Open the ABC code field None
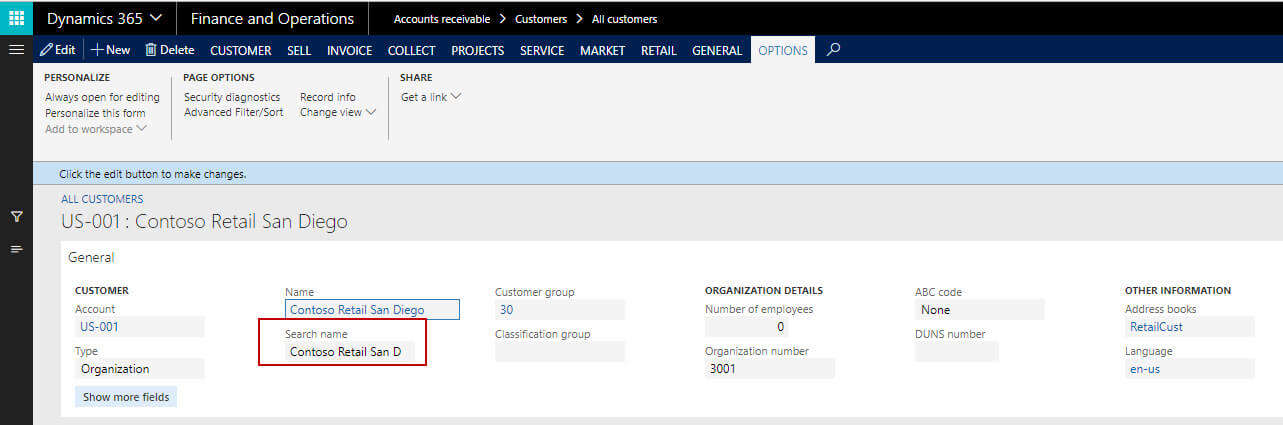The image size is (1283, 425). click(980, 310)
